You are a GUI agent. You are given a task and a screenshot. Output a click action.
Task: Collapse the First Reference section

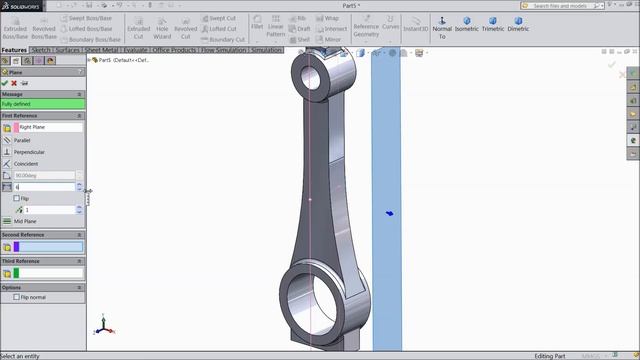tap(79, 116)
